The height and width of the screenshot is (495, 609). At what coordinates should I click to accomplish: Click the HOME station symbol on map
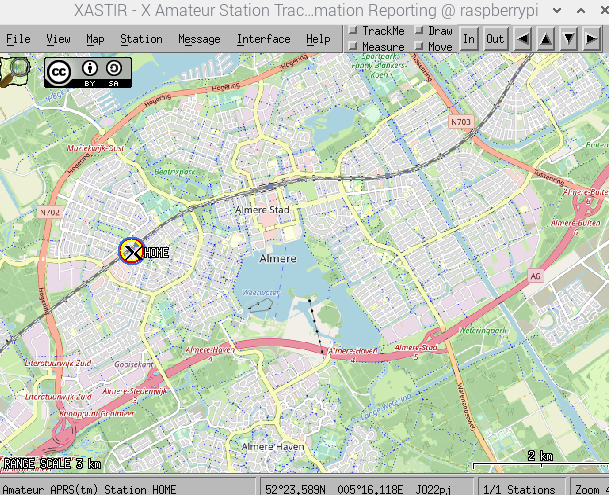tap(132, 251)
